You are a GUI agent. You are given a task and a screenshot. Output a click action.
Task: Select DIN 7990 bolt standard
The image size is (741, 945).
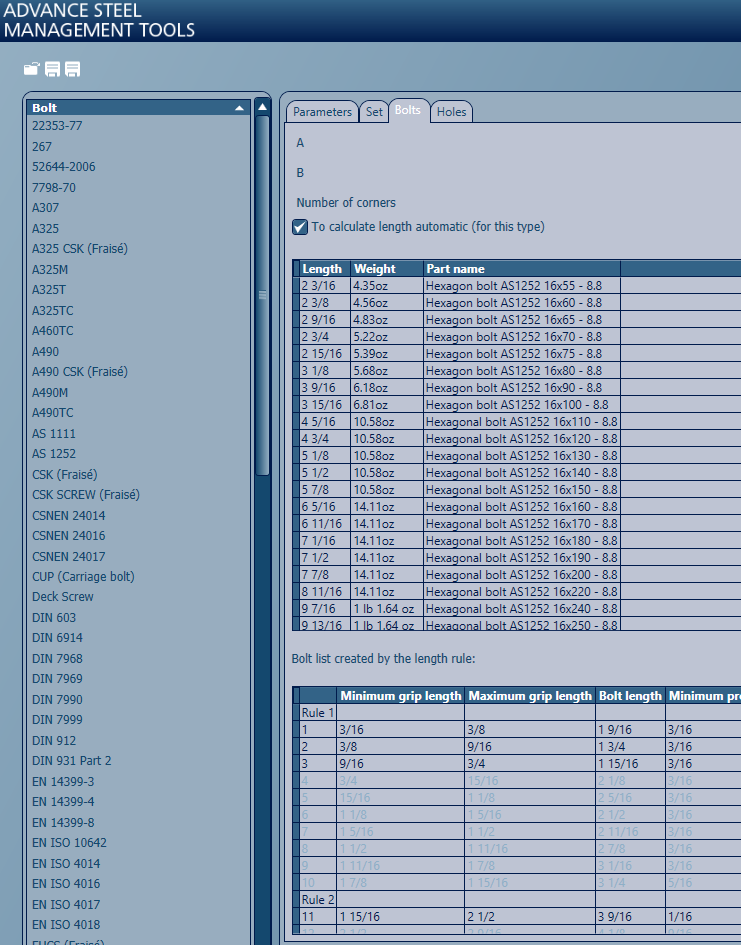pos(57,700)
